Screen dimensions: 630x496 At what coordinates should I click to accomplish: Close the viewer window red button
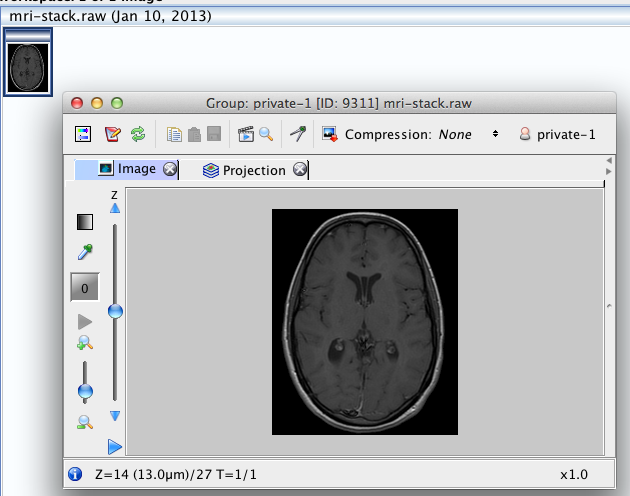coord(77,103)
